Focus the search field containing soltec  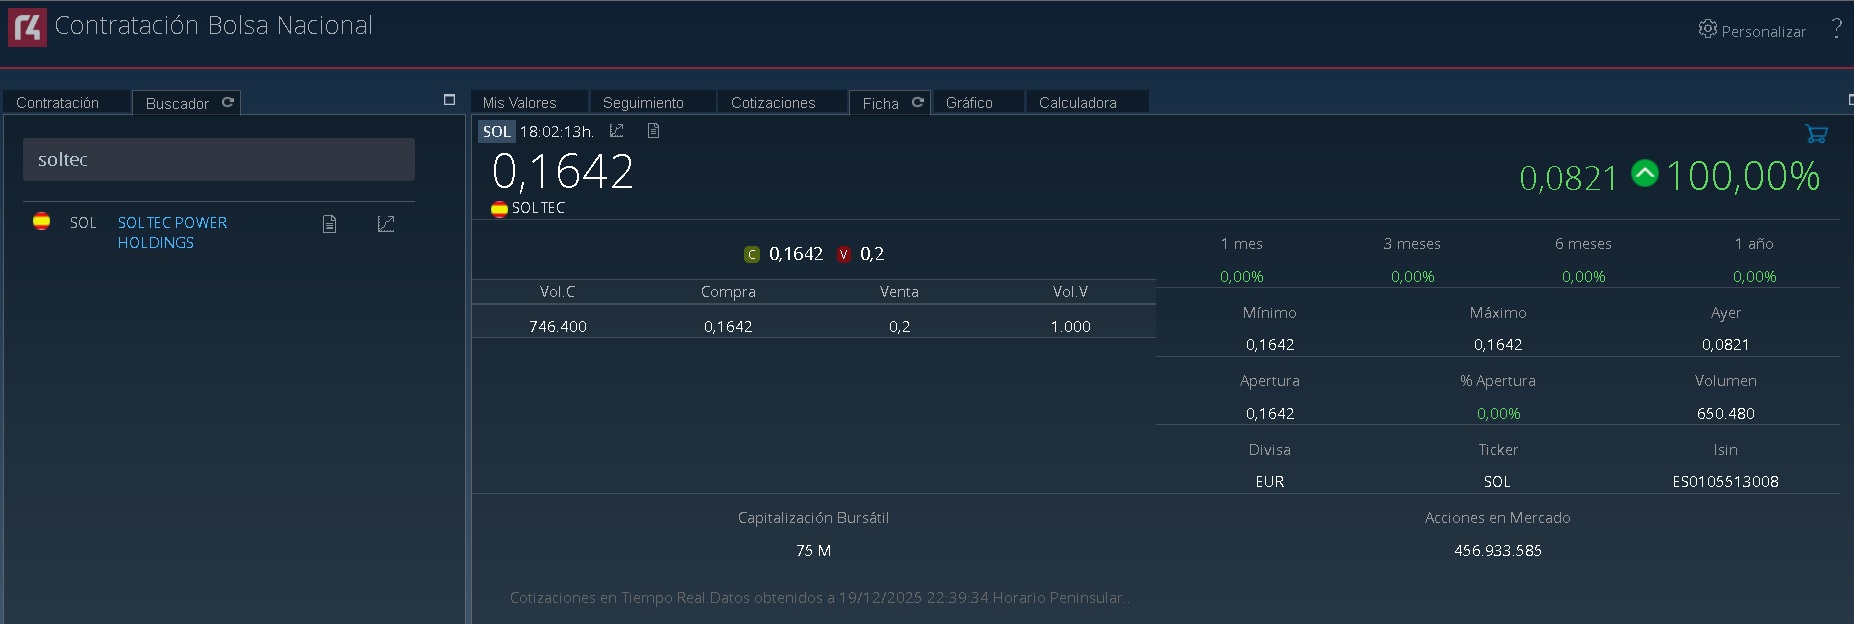pyautogui.click(x=218, y=160)
